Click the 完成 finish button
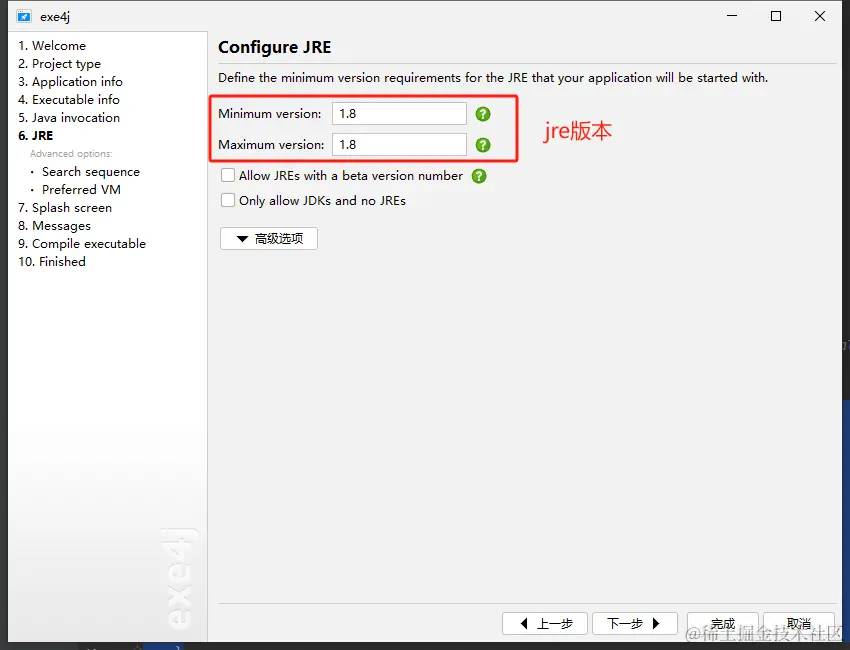850x650 pixels. tap(723, 623)
